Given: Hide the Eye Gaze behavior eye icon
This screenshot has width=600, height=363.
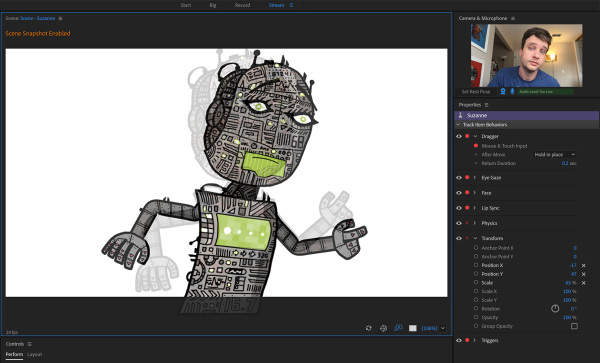Looking at the screenshot, I should coord(459,177).
